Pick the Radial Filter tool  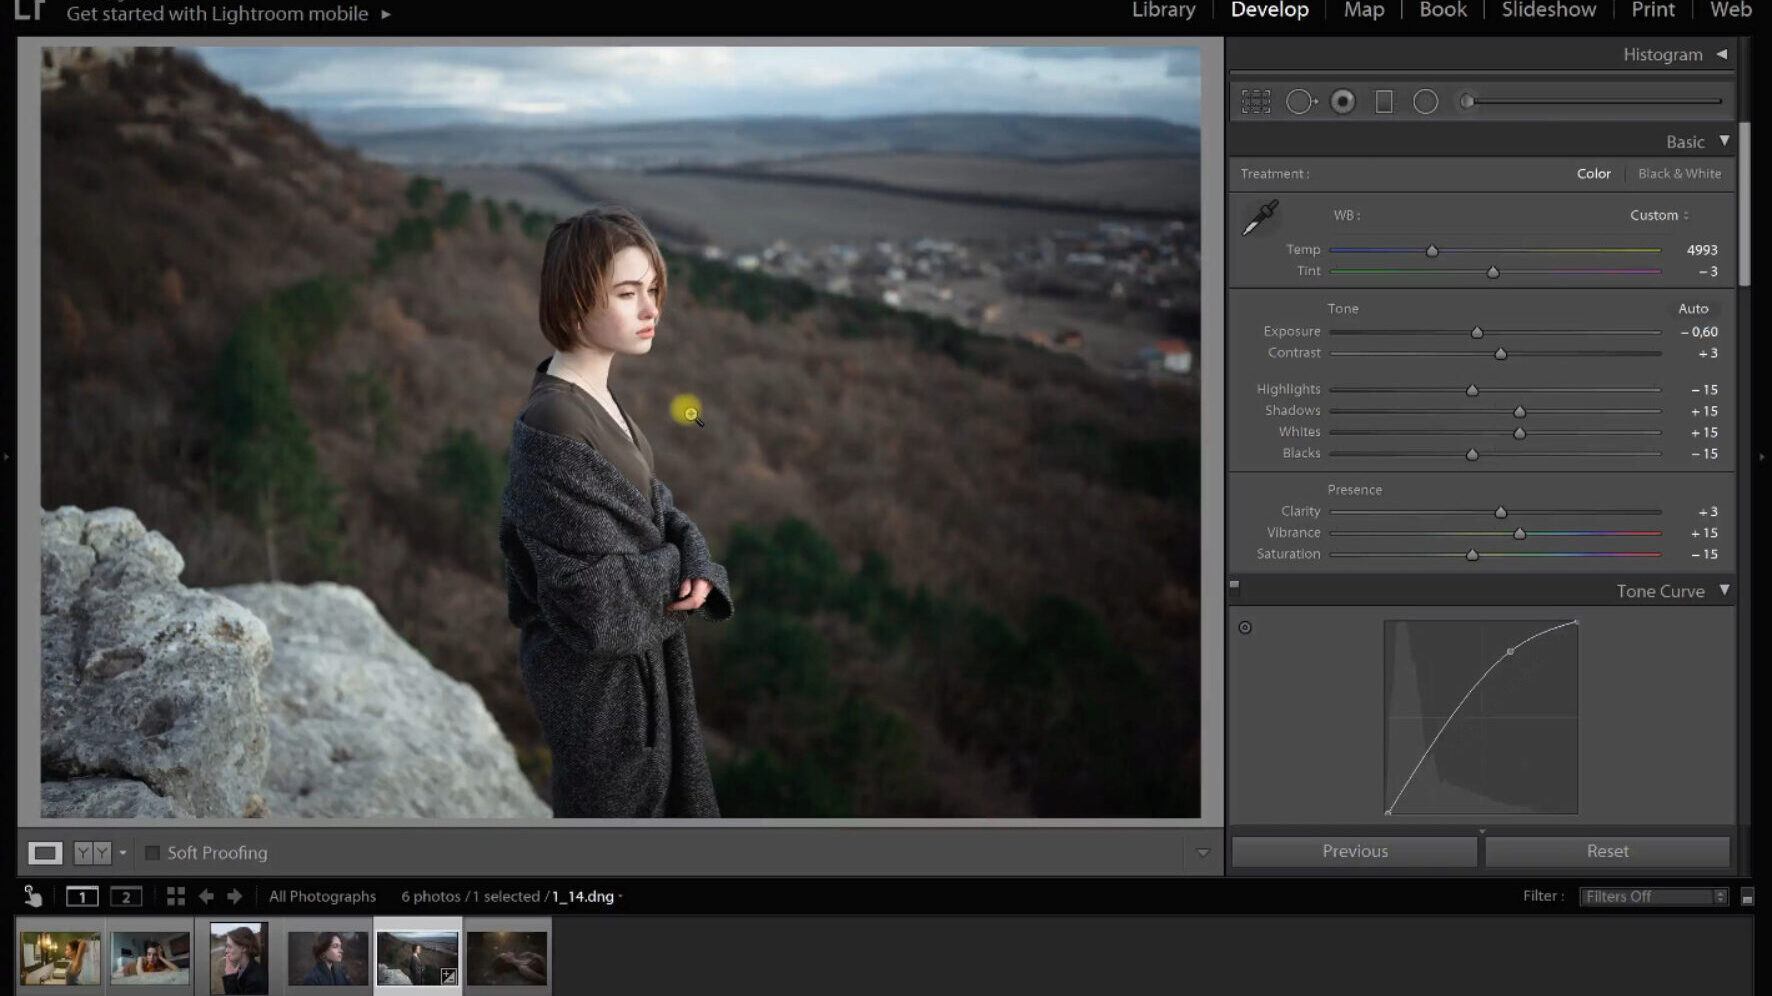click(1425, 102)
